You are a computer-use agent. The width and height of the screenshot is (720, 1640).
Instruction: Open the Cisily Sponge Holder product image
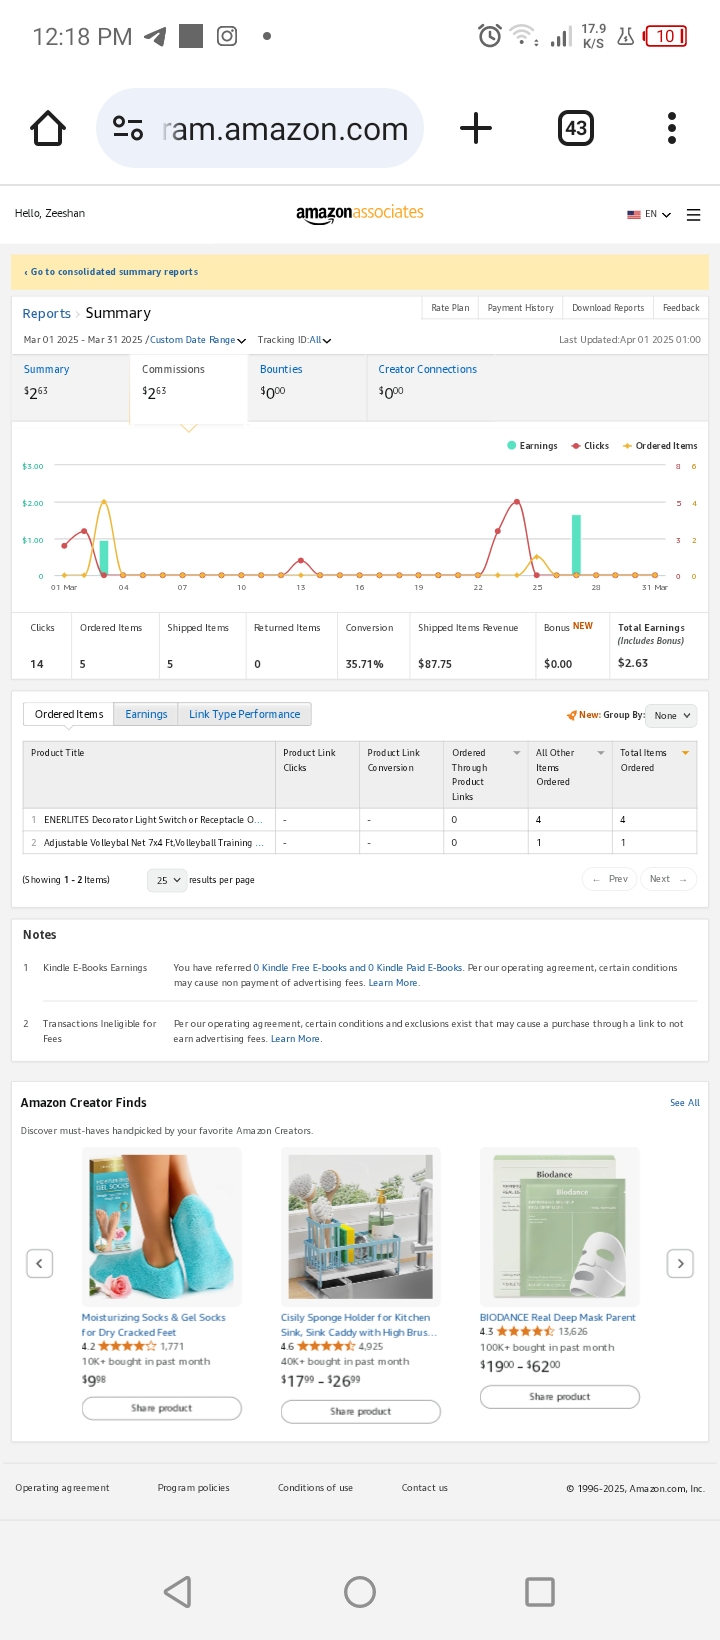[x=360, y=1227]
